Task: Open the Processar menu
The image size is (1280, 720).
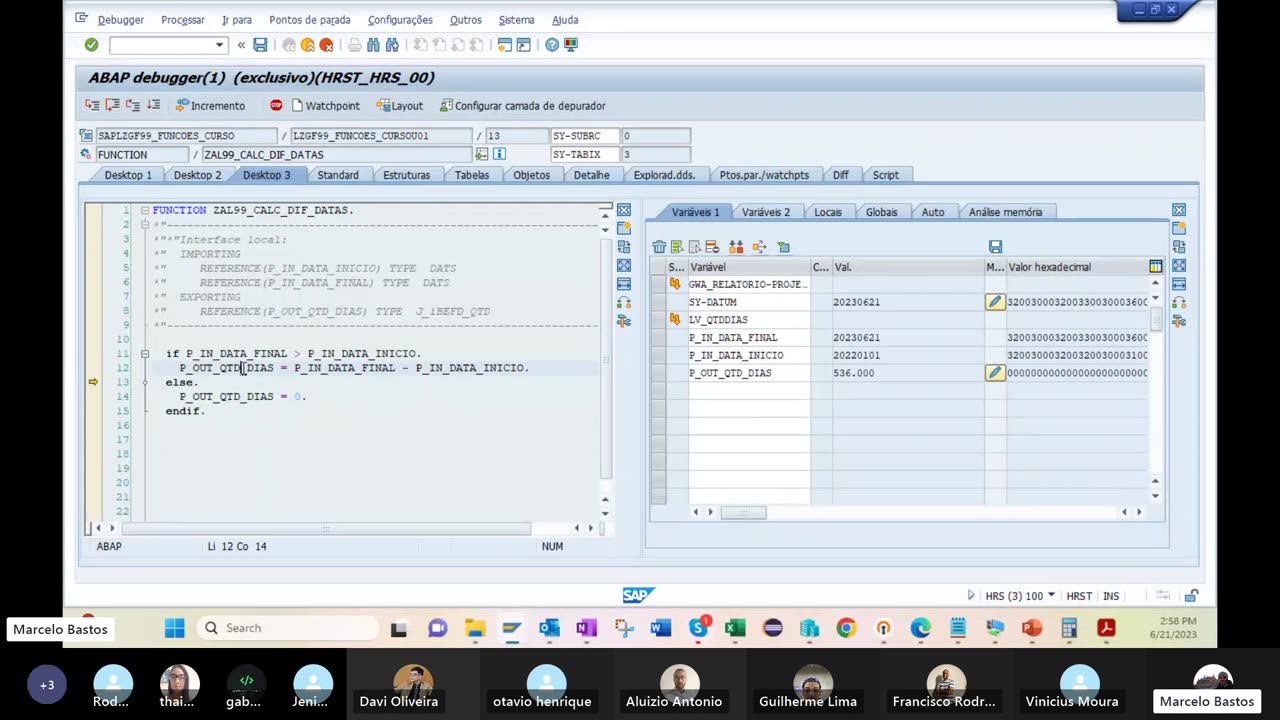Action: click(x=182, y=20)
